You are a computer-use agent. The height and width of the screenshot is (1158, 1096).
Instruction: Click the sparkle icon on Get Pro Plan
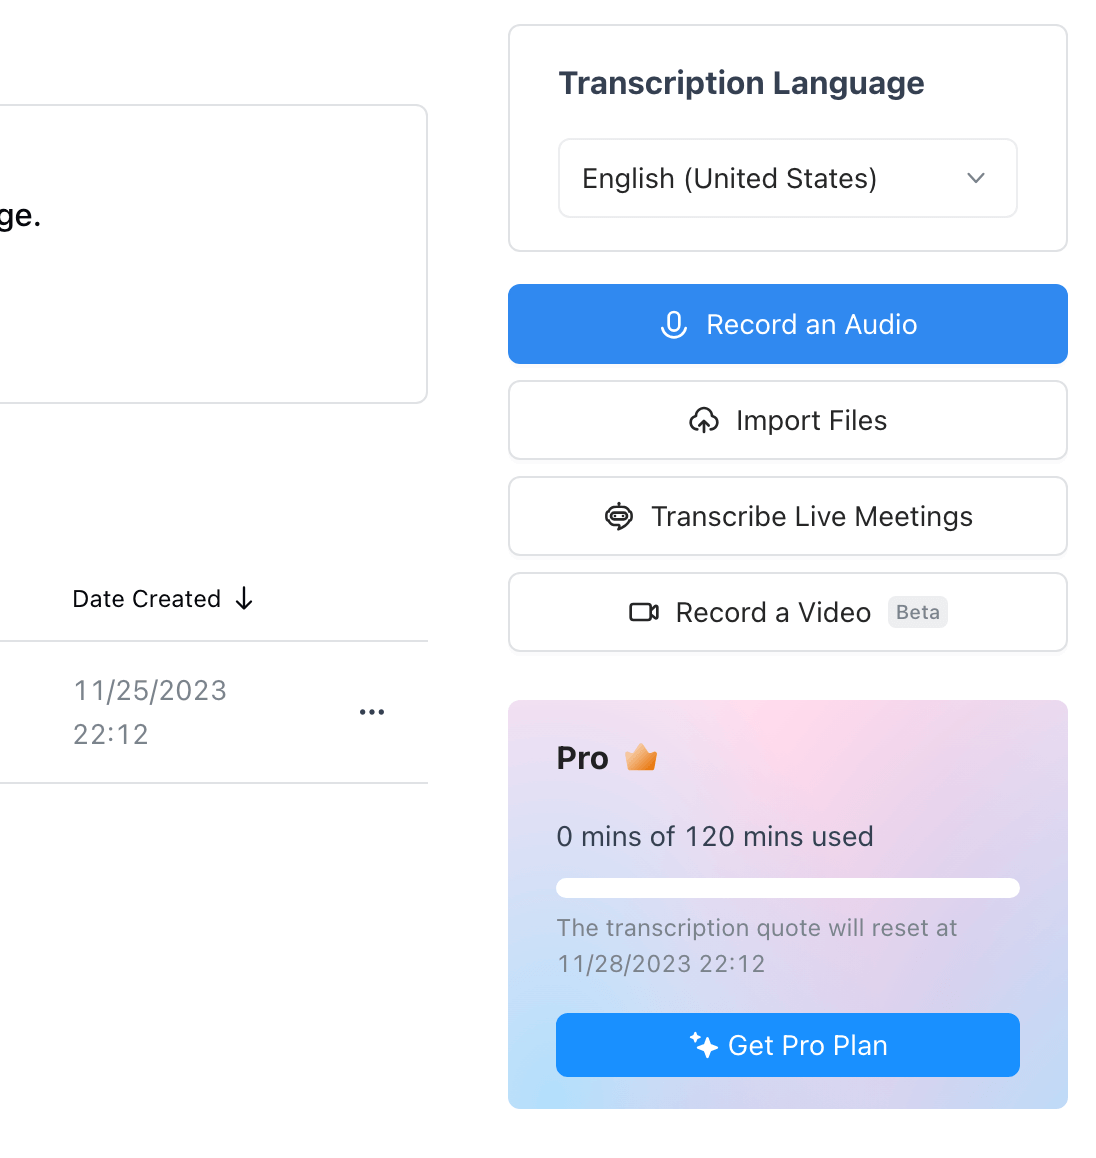[704, 1045]
